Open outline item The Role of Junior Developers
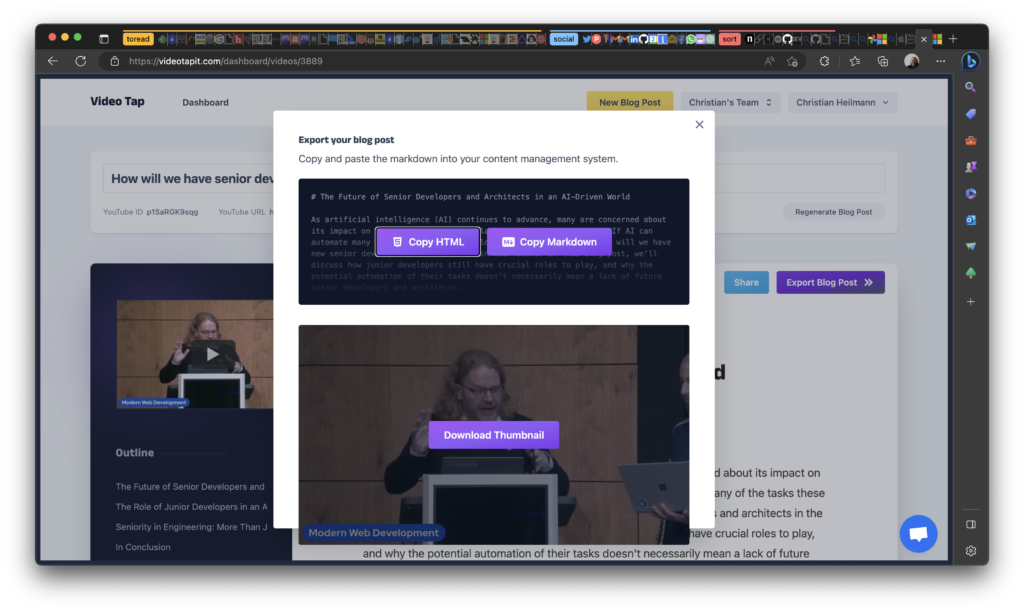Viewport: 1024px width, 612px height. 191,507
